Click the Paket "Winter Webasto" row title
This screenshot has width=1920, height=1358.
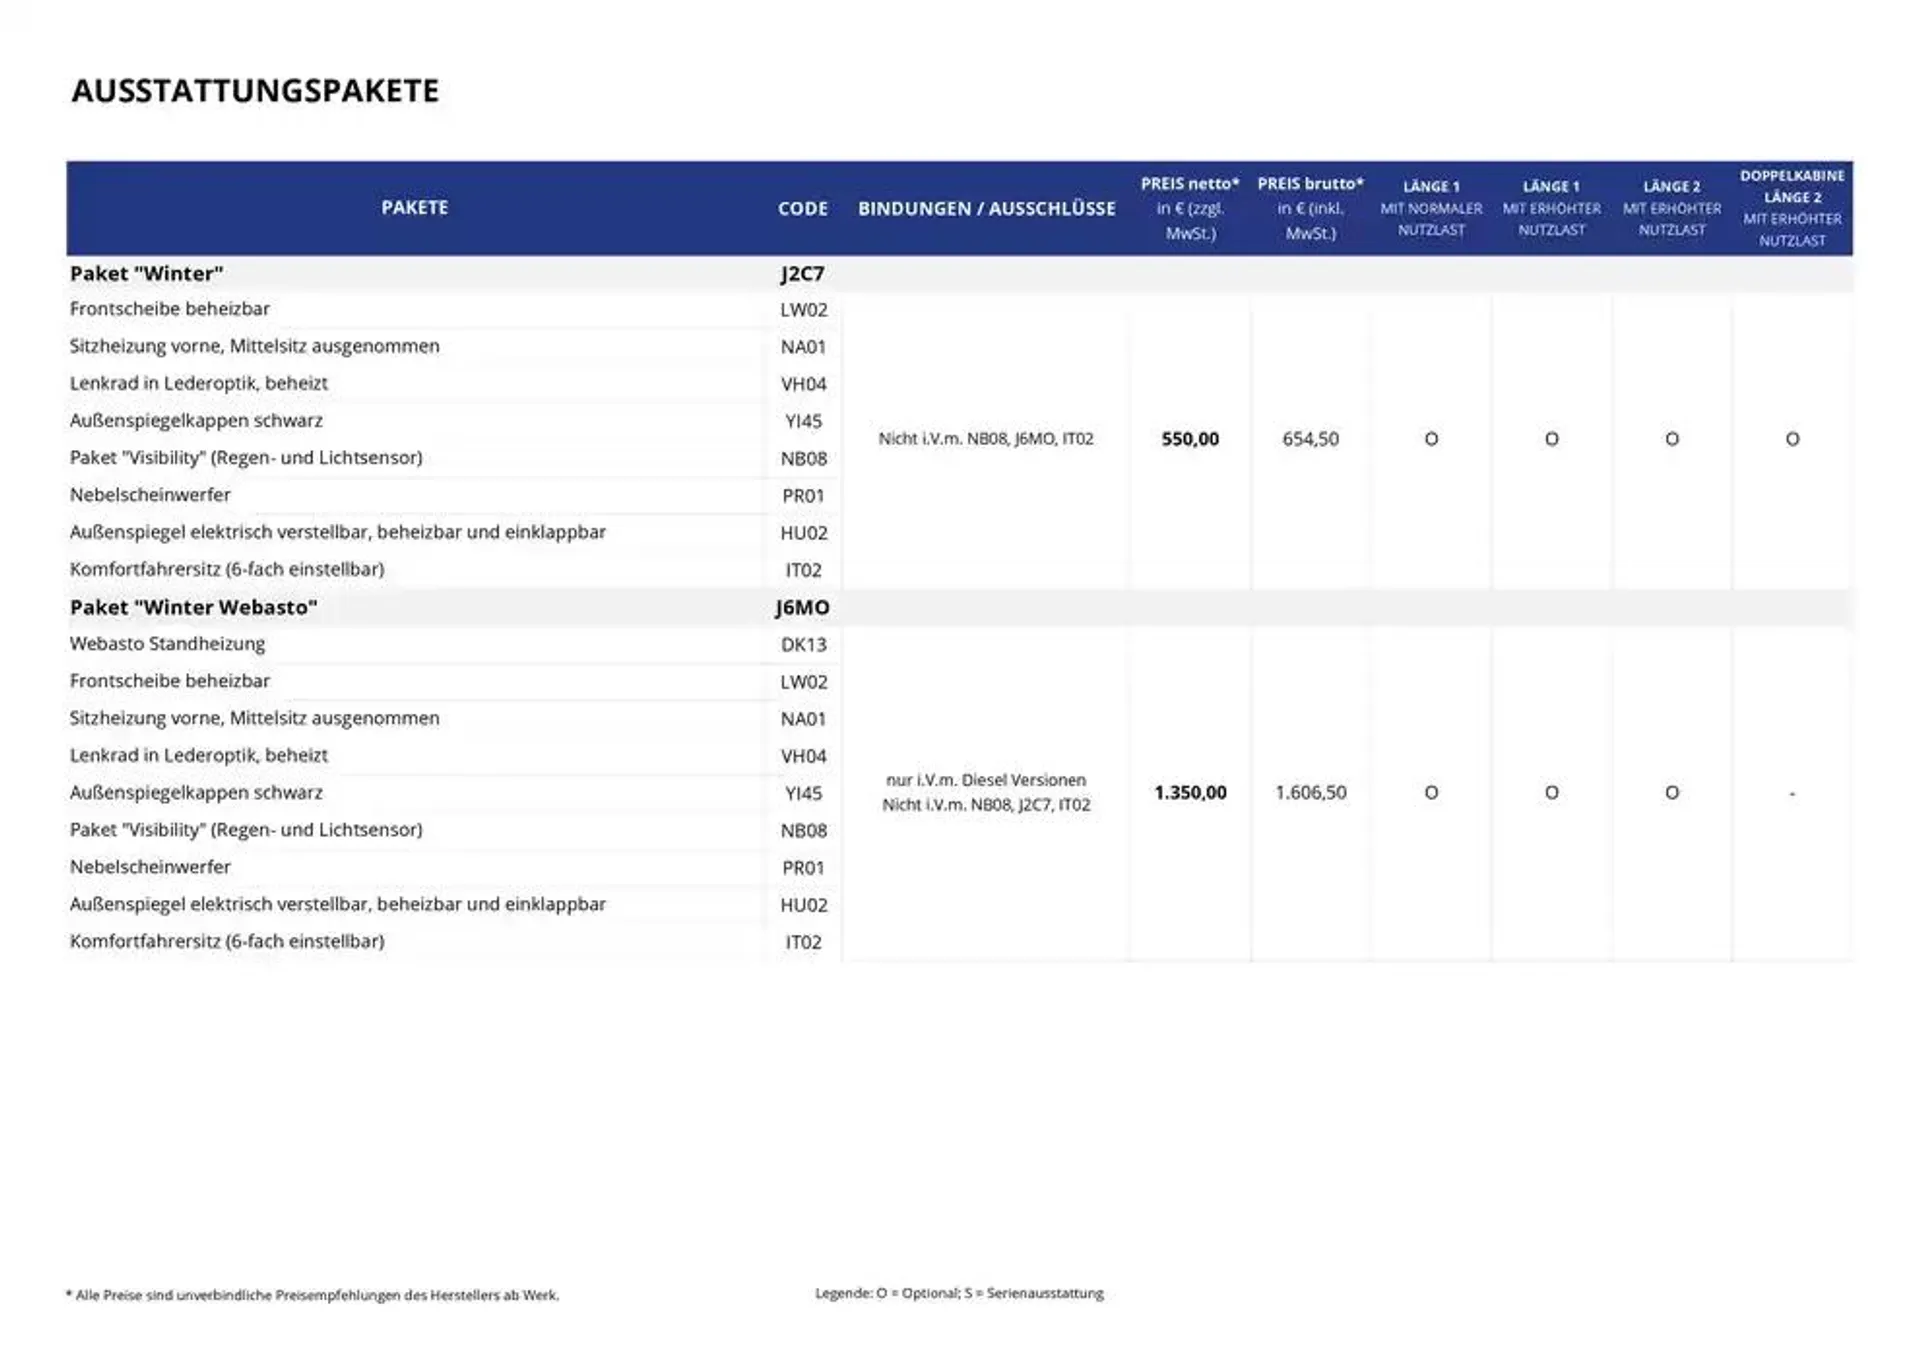point(193,608)
